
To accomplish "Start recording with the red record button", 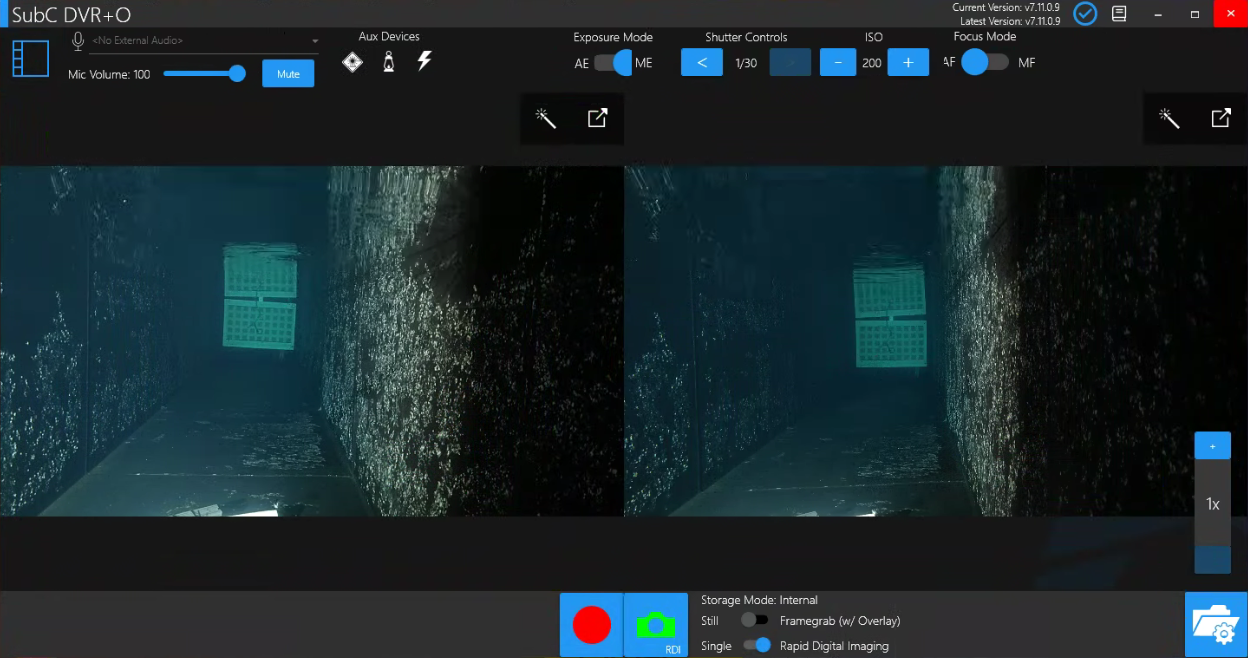I will click(x=591, y=625).
